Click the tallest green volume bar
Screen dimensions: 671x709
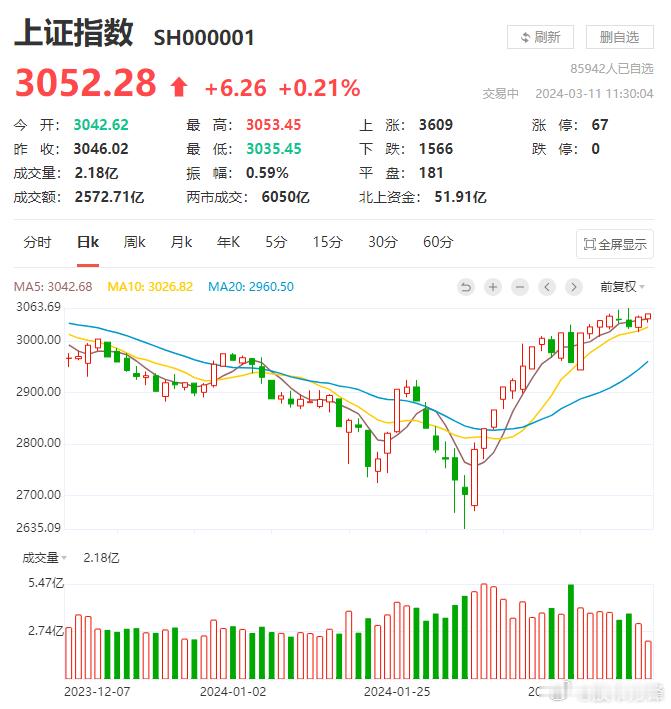click(x=571, y=632)
